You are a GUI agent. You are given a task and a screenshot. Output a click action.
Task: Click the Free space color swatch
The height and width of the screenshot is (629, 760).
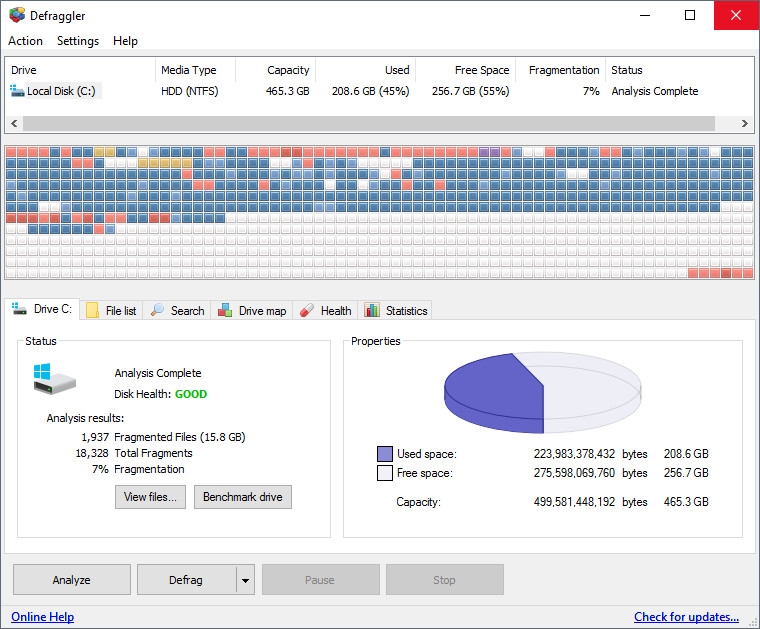point(385,473)
